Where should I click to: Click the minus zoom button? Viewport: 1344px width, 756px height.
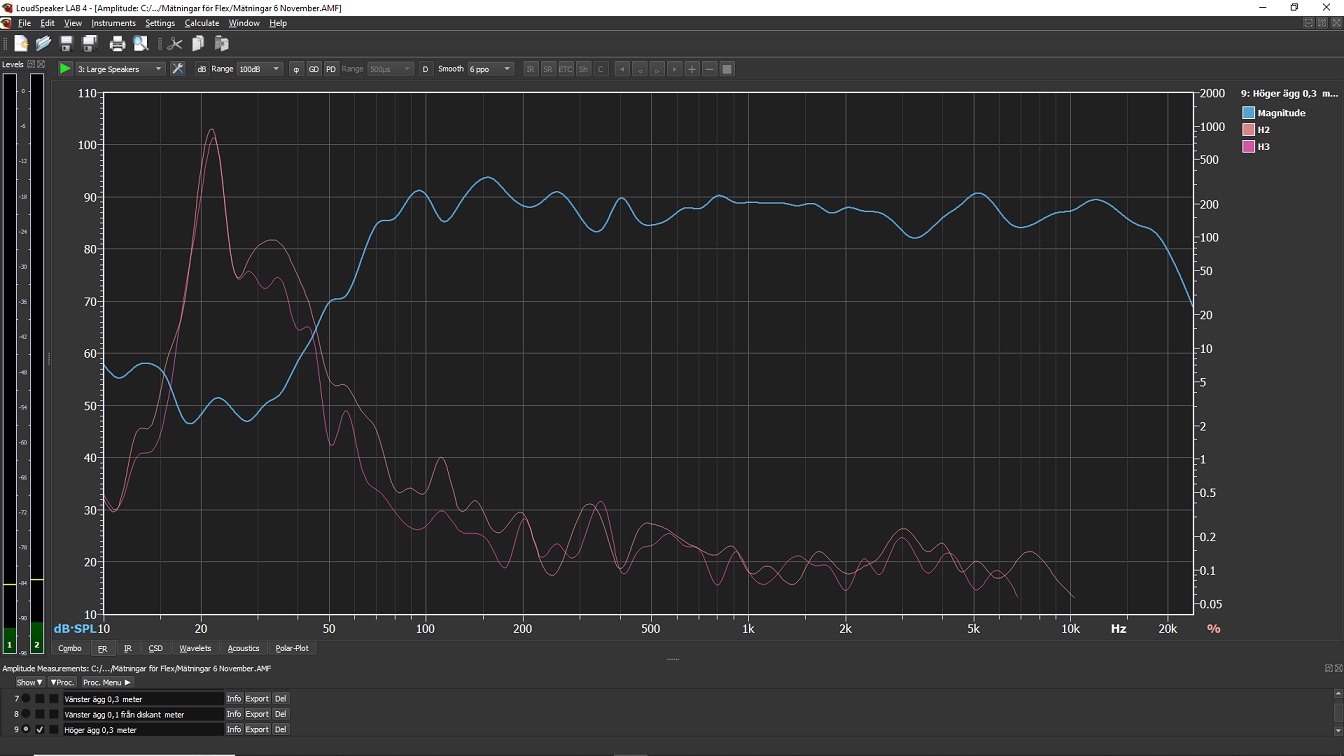click(709, 69)
